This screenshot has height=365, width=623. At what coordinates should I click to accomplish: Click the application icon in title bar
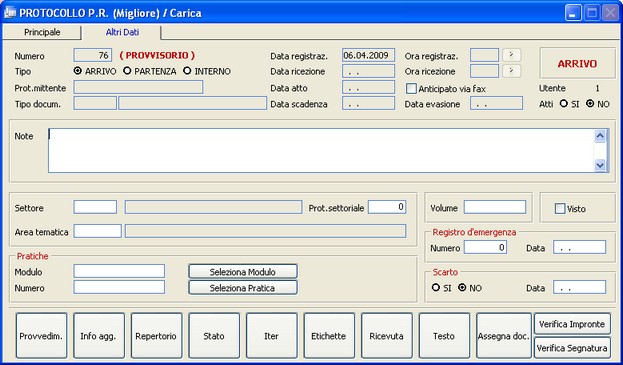(9, 13)
